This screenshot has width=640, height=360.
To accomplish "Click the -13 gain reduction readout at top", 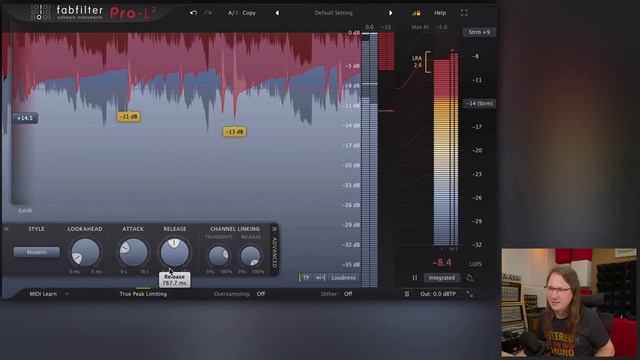I will pos(386,27).
